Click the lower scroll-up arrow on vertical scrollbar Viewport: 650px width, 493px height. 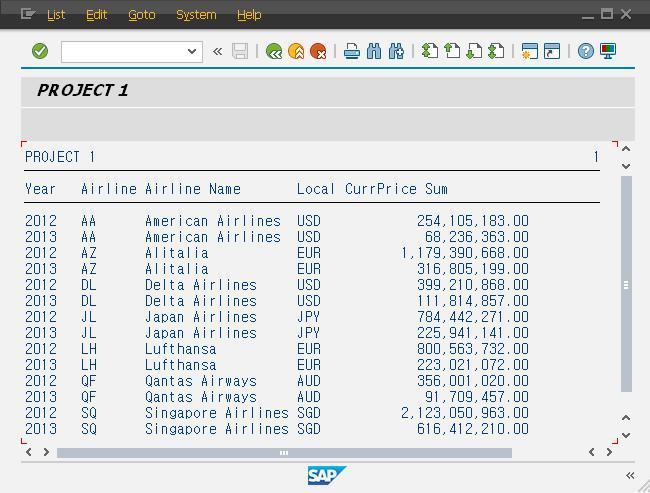(626, 418)
